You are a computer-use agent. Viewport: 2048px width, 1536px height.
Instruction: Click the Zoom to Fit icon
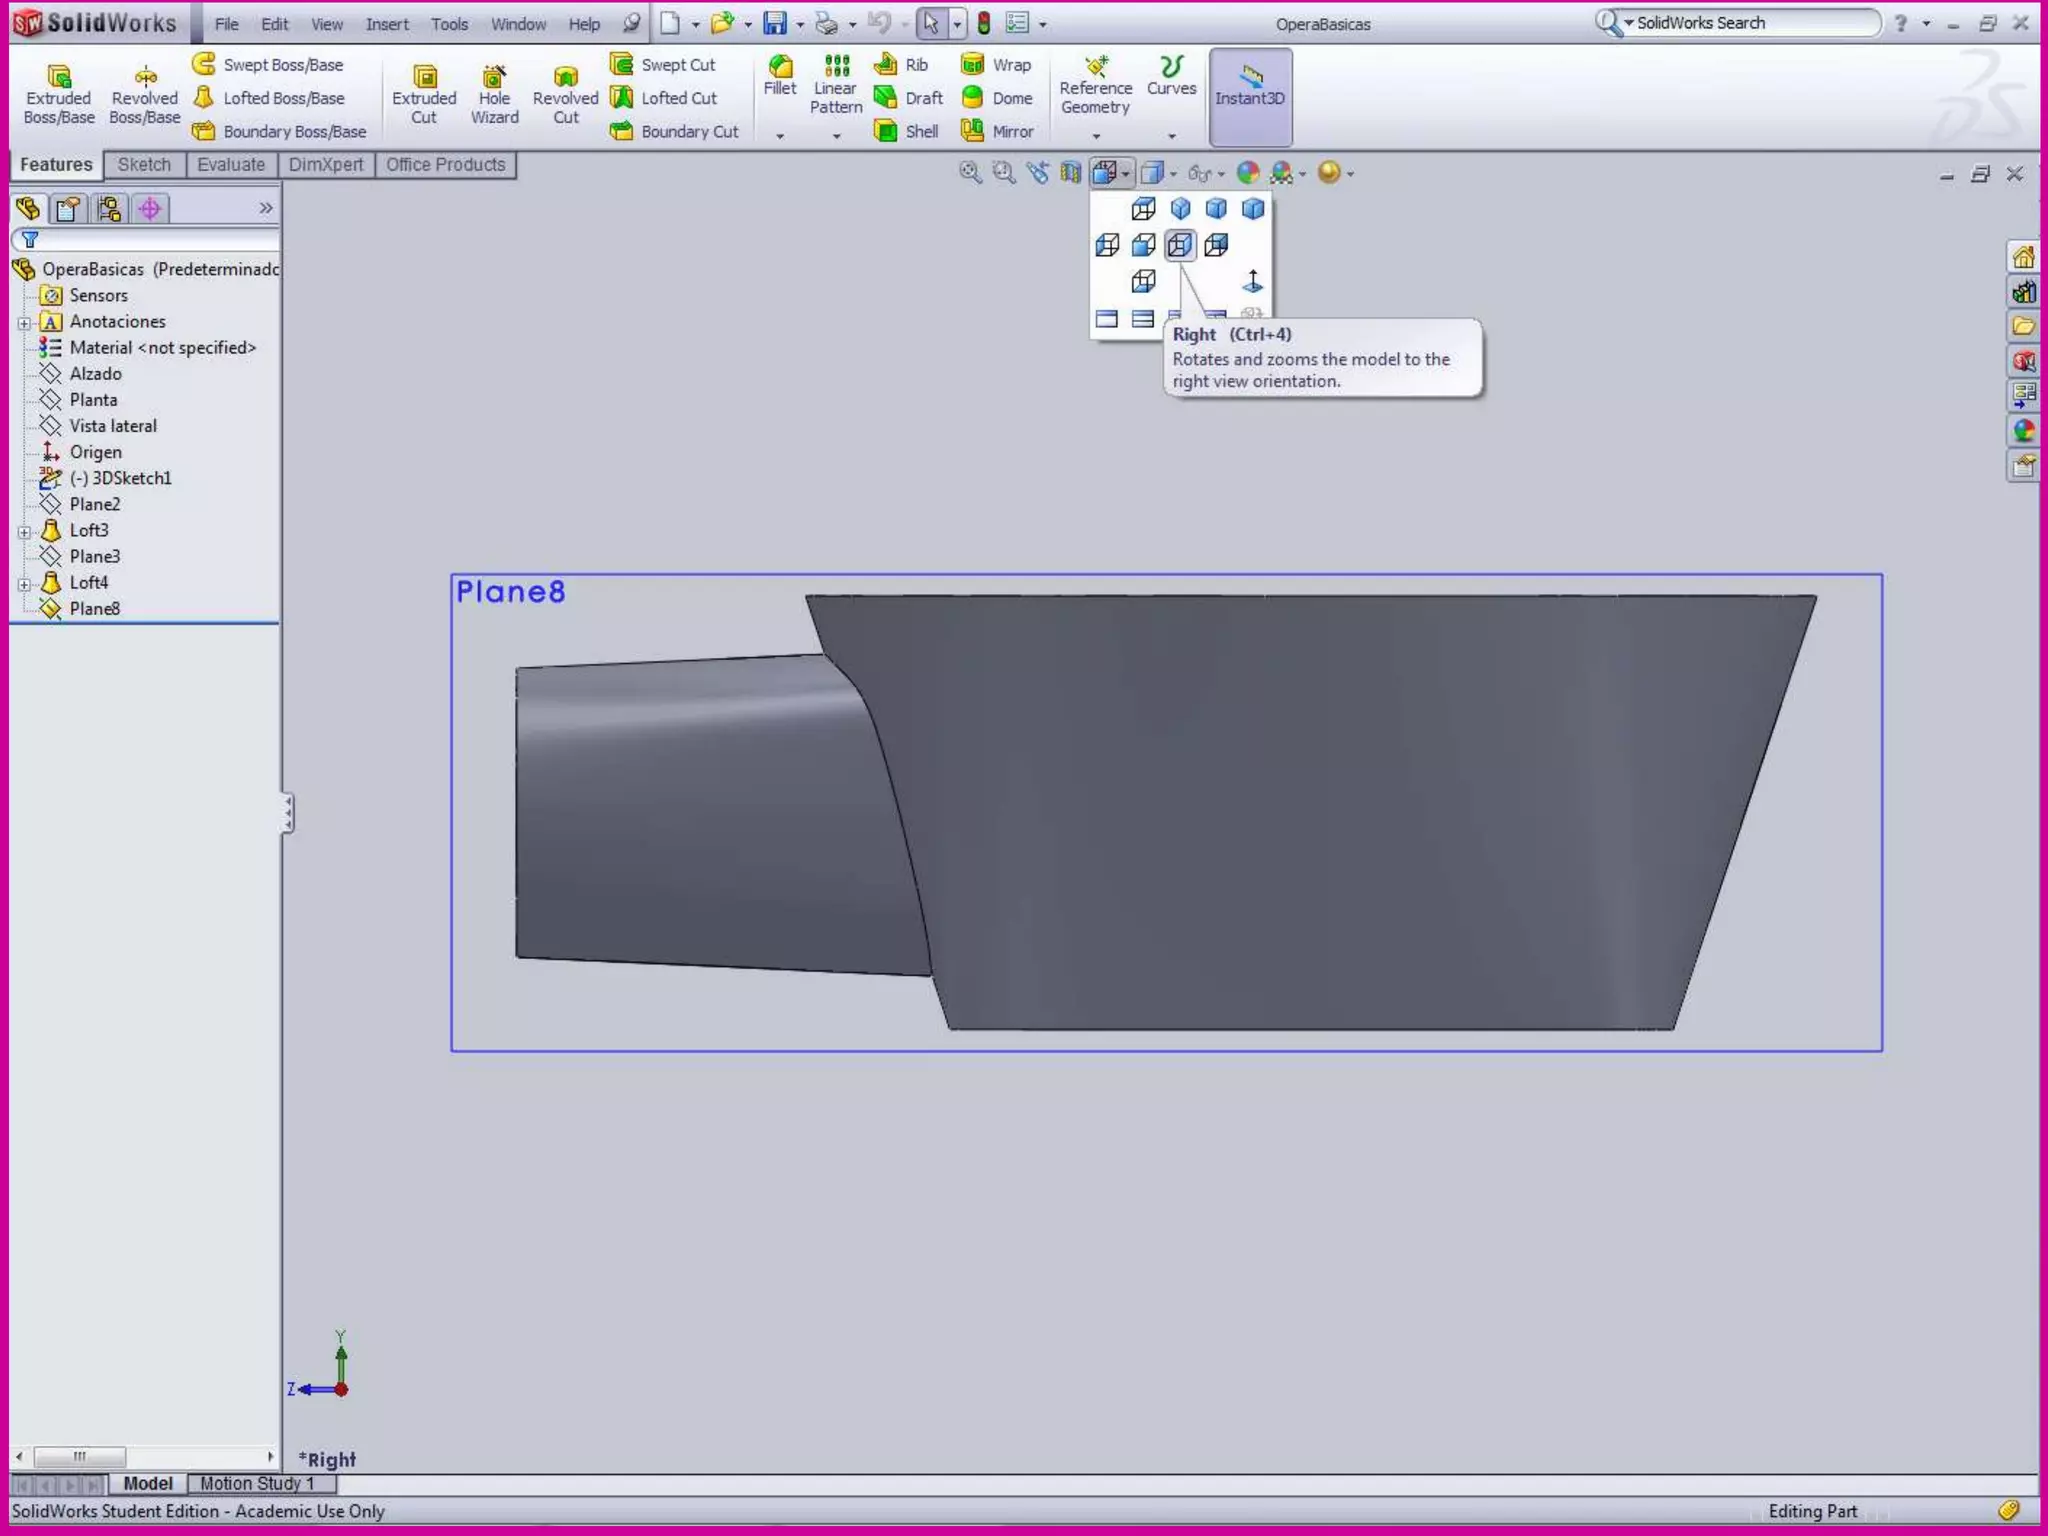click(969, 173)
